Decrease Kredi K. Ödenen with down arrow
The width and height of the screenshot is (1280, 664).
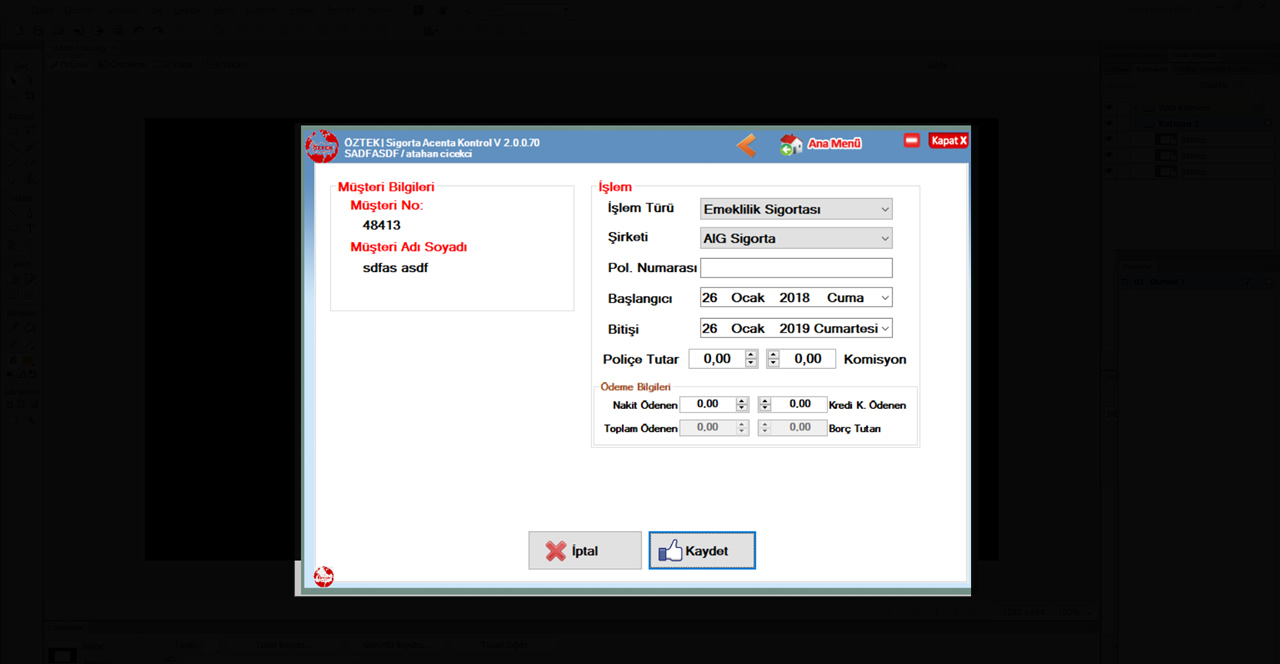point(765,408)
